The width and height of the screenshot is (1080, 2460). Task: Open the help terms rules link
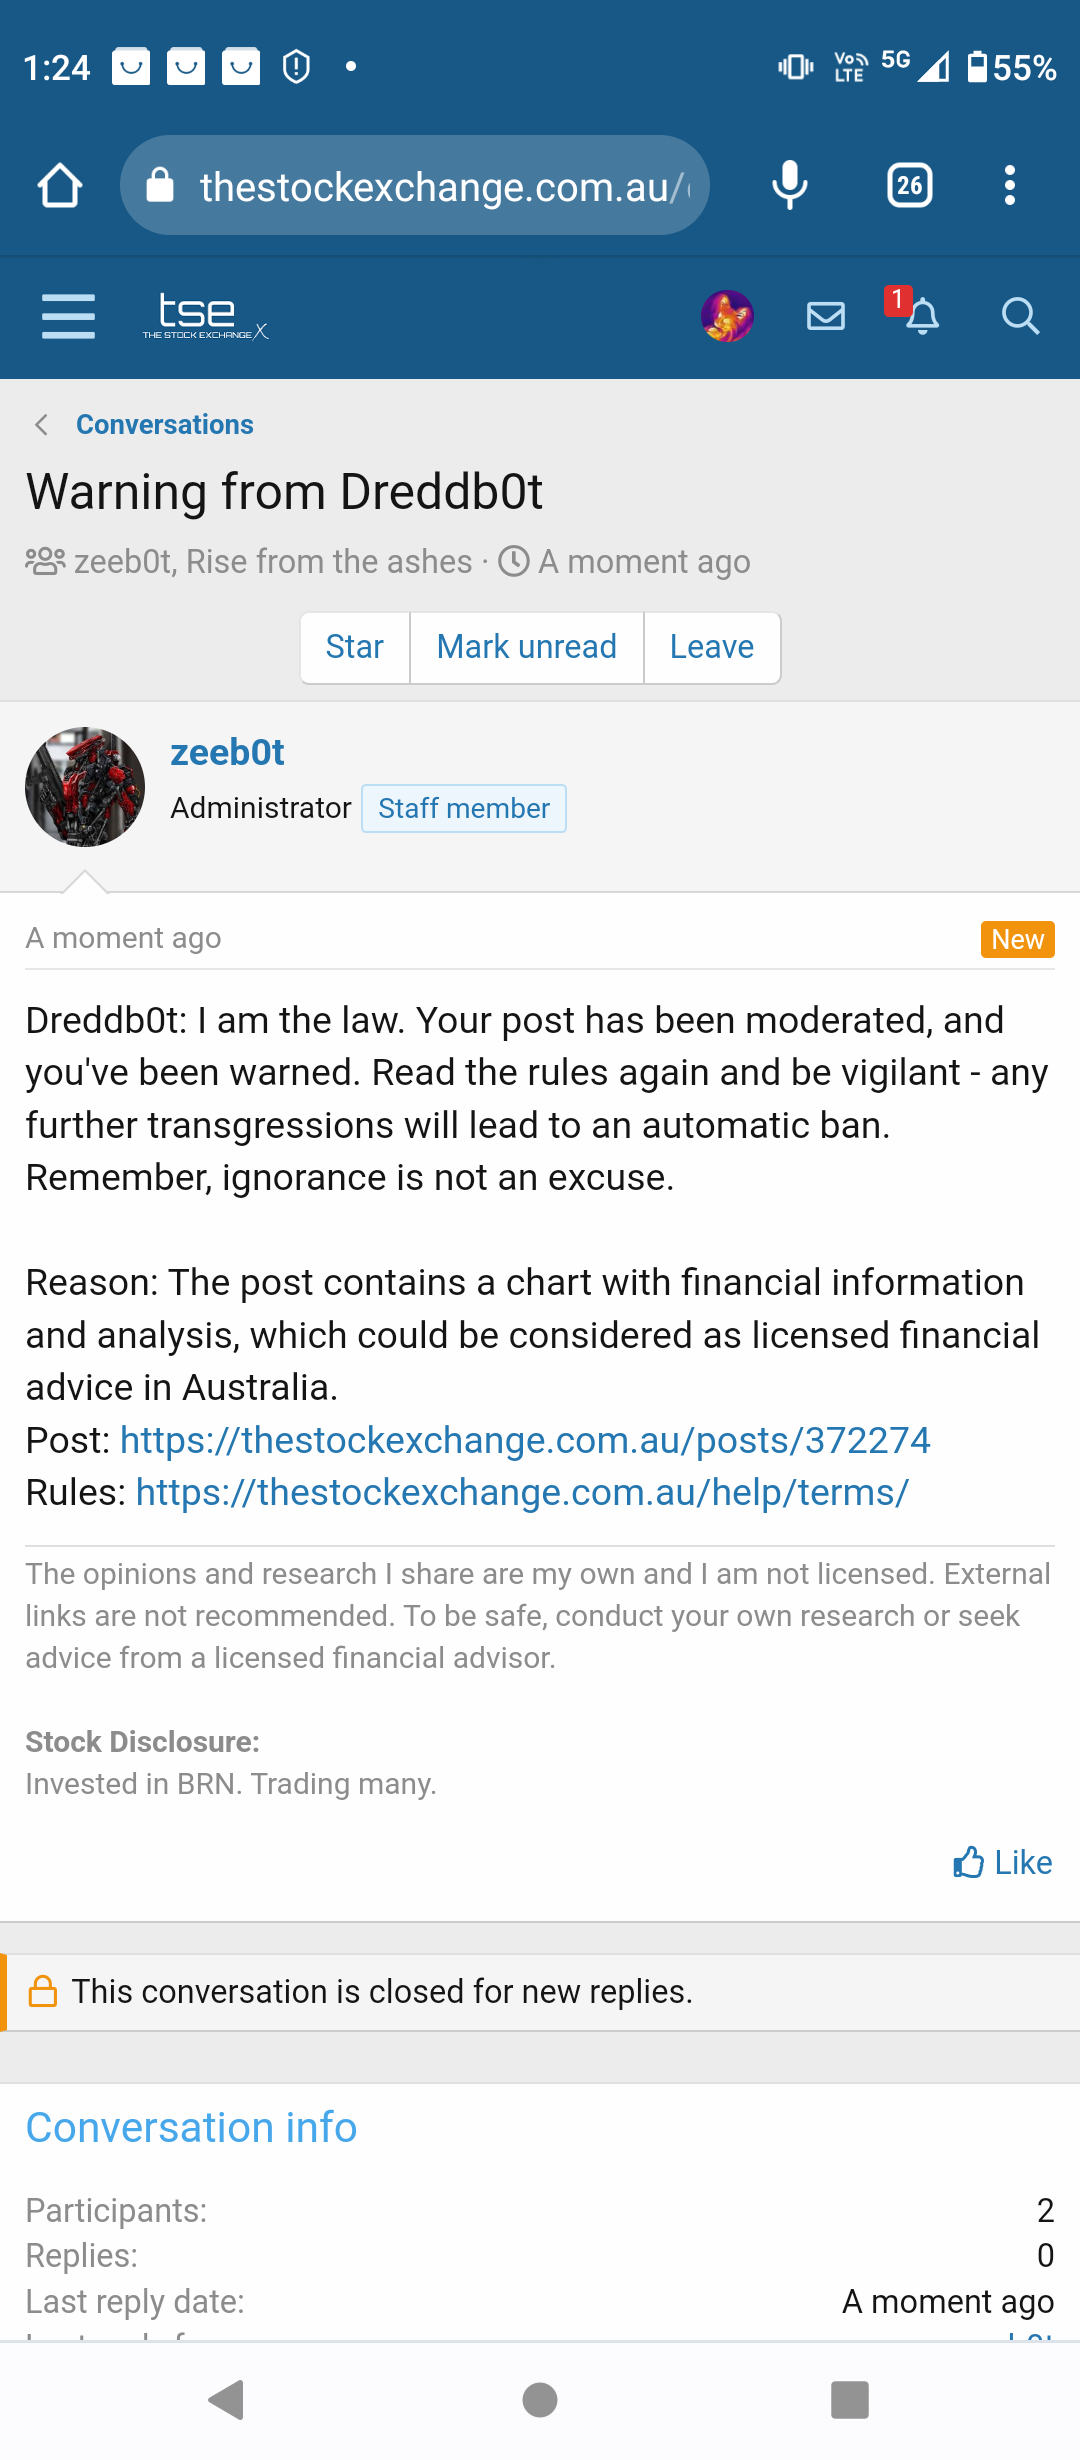click(x=522, y=1493)
